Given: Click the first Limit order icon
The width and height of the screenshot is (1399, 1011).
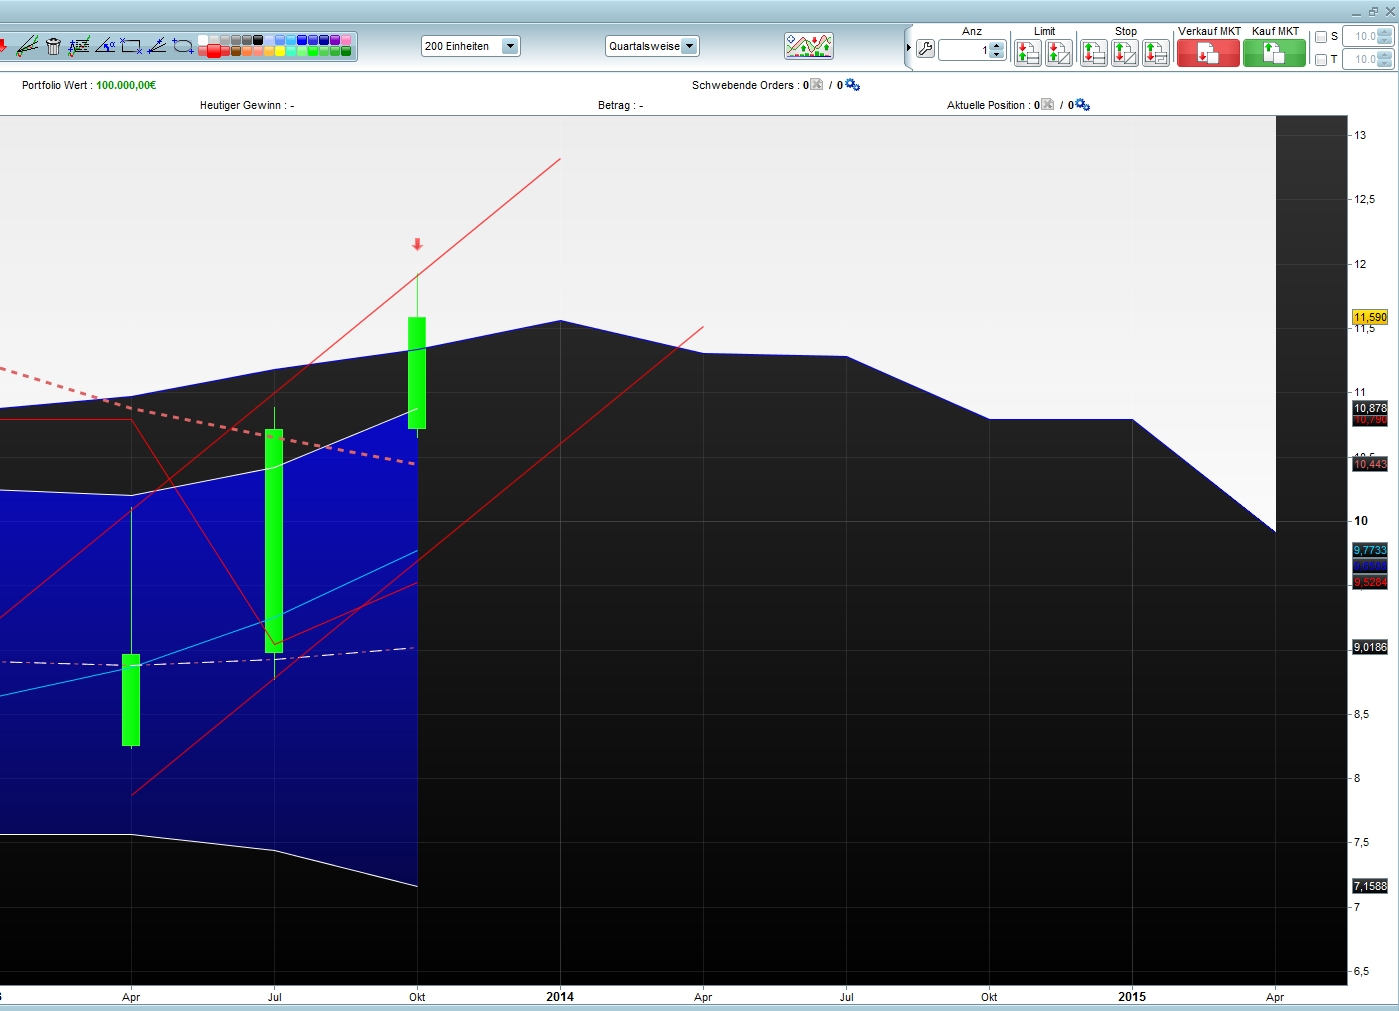Looking at the screenshot, I should (1027, 53).
